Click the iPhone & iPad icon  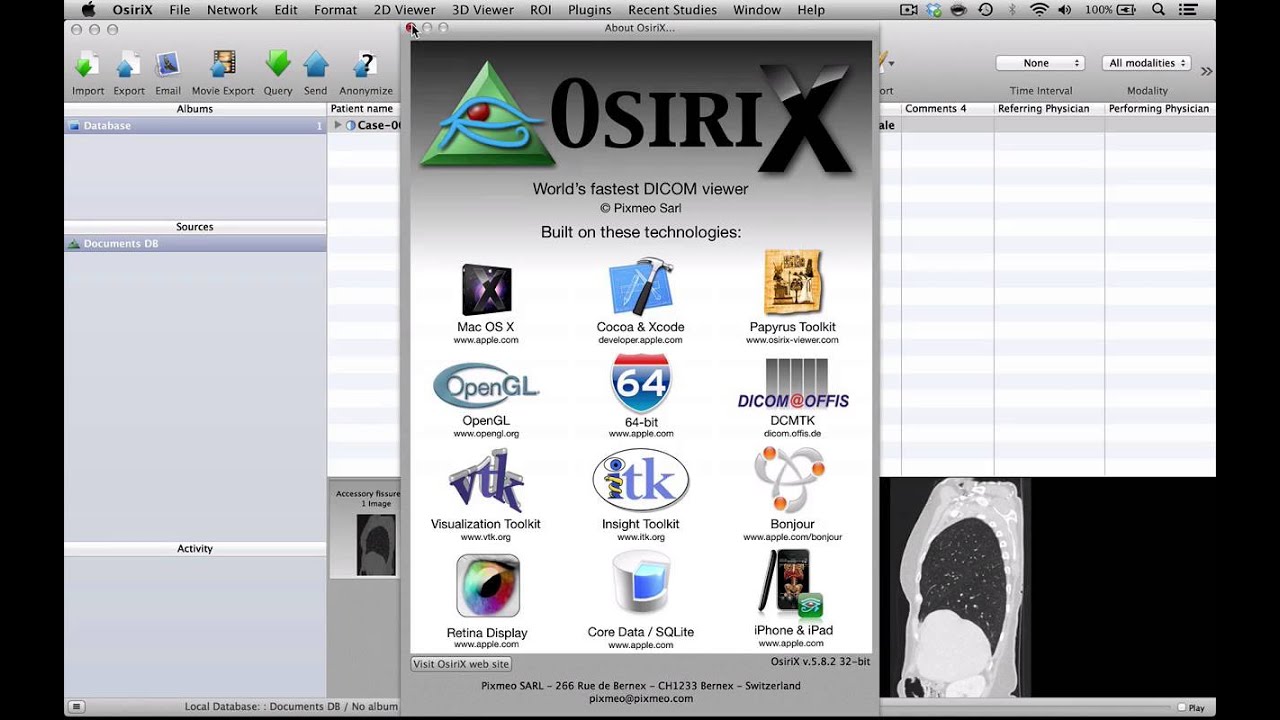click(790, 583)
